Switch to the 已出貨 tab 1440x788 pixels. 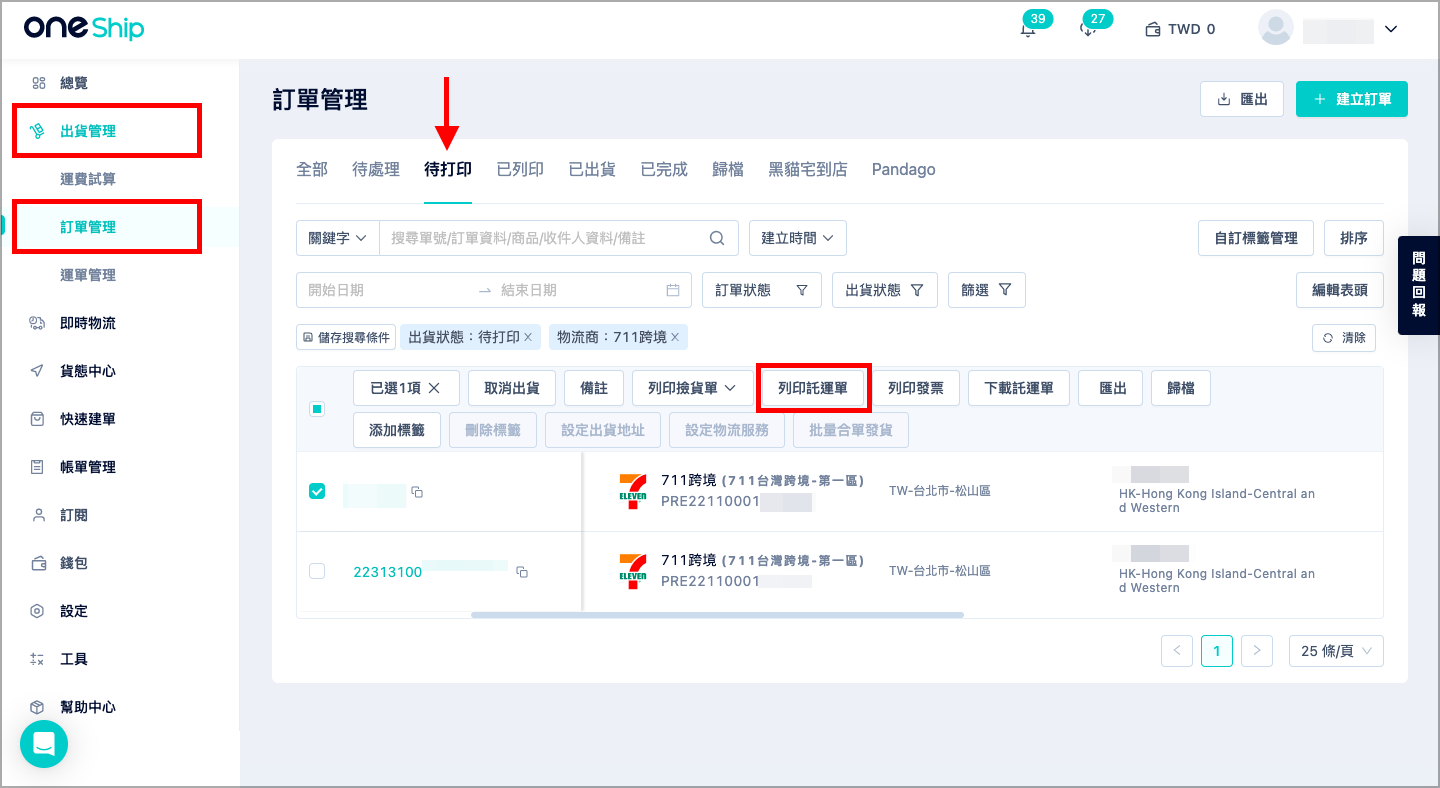click(x=592, y=169)
